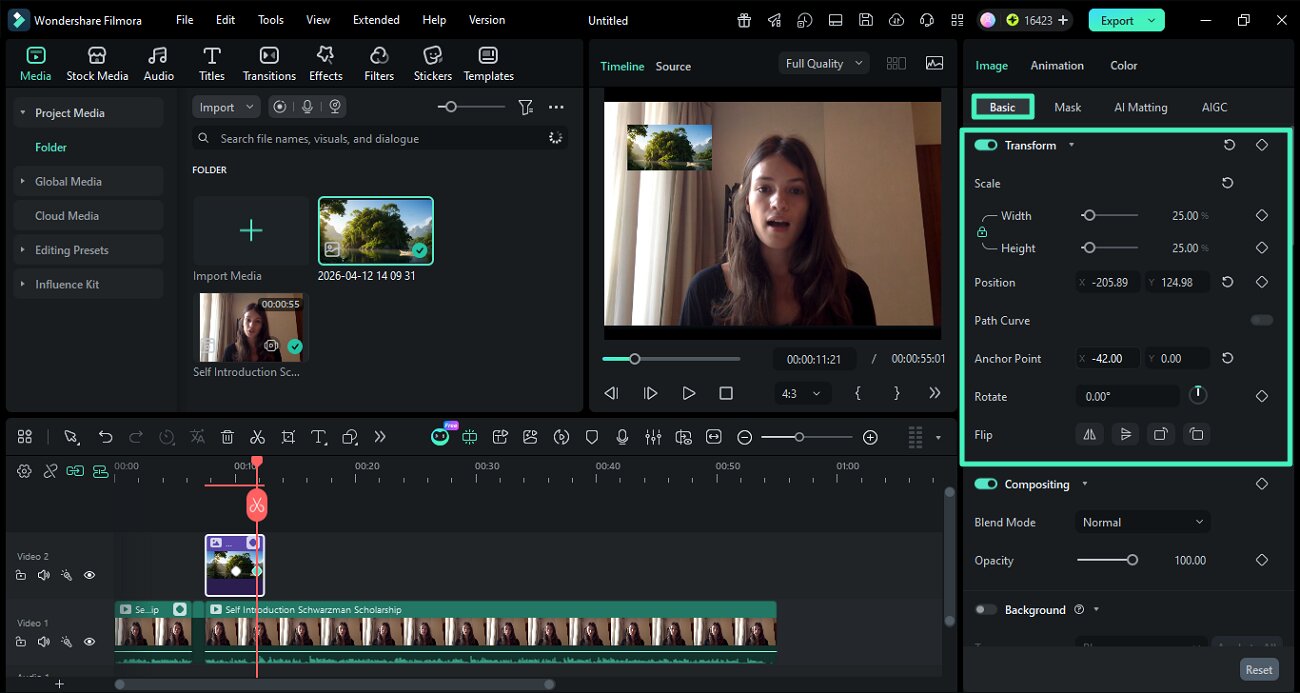
Task: Open the Filters tab
Action: pos(379,64)
